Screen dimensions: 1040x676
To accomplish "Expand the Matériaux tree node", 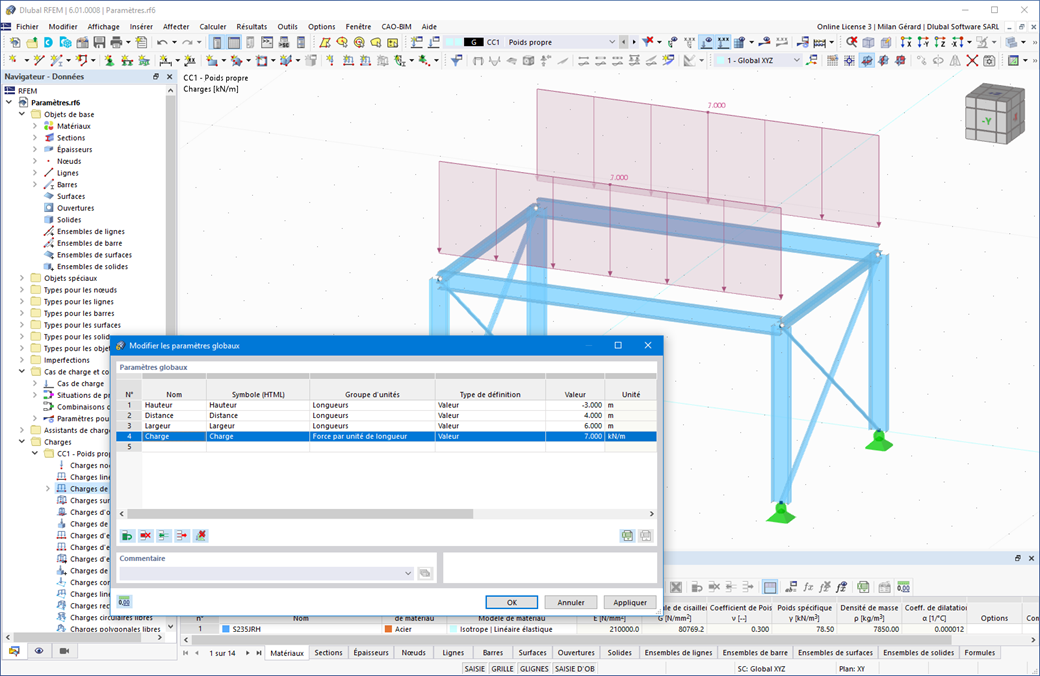I will 35,126.
